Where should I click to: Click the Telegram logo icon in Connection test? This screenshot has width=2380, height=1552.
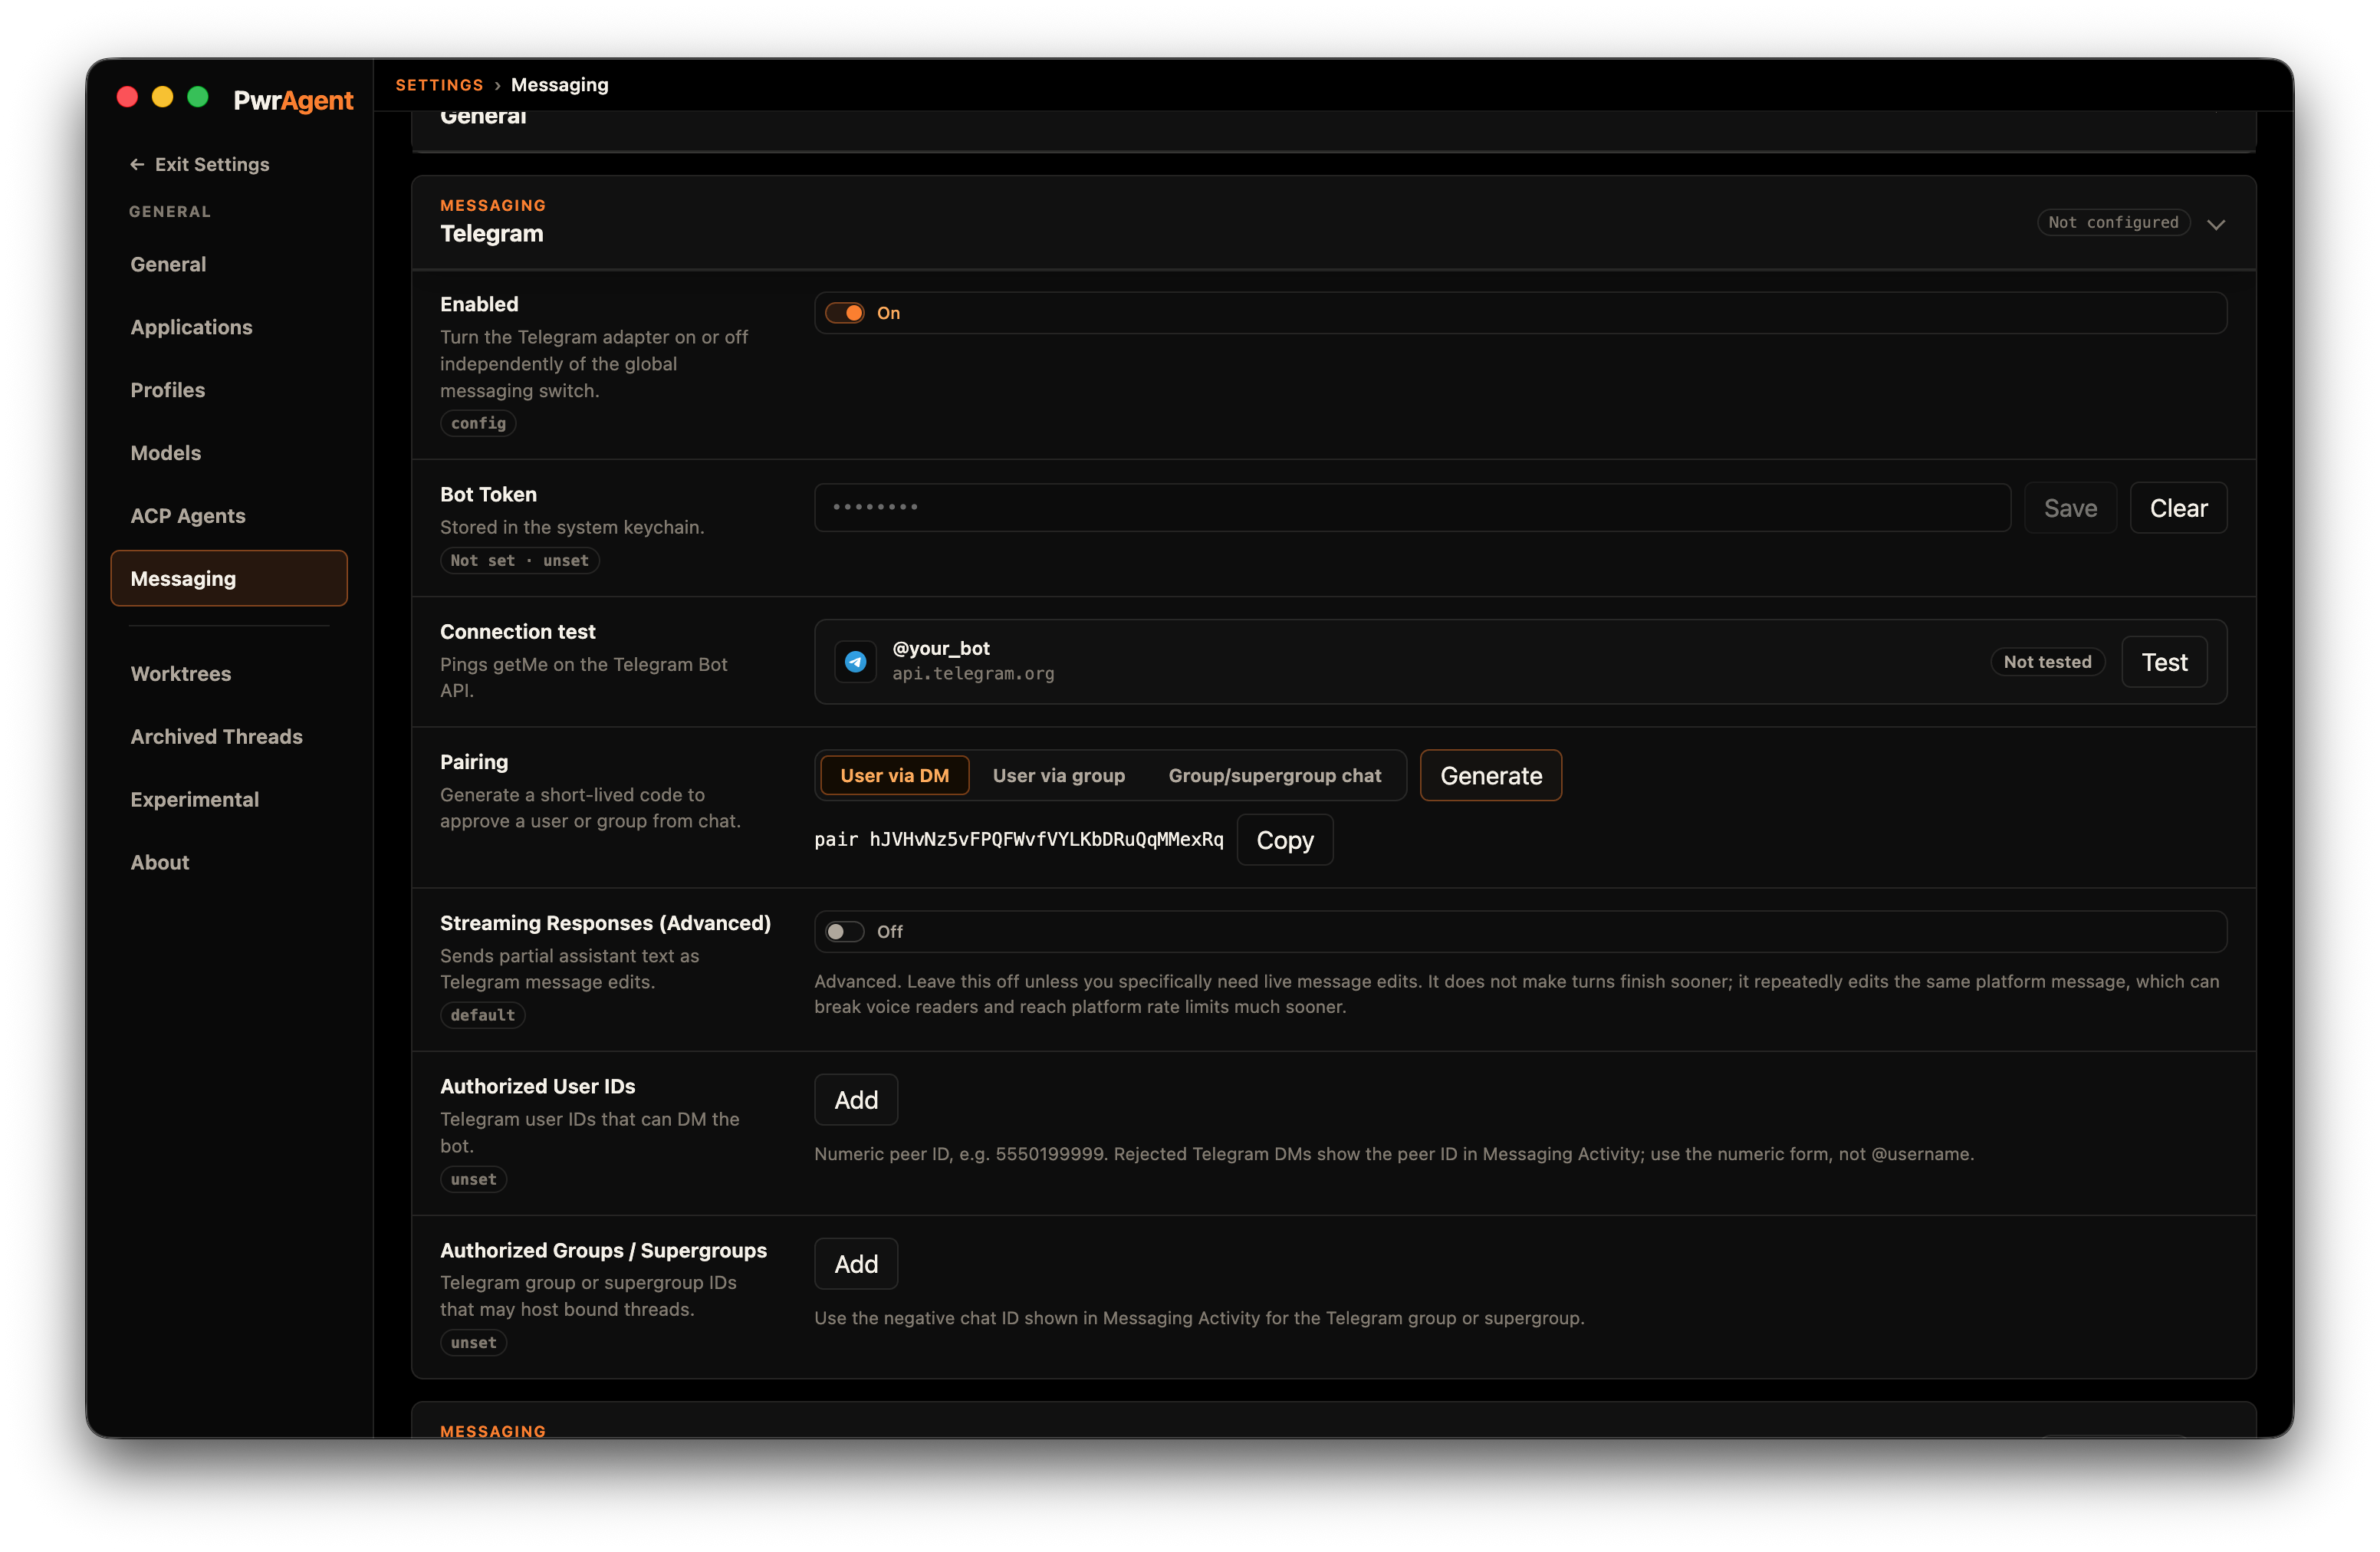coord(855,661)
